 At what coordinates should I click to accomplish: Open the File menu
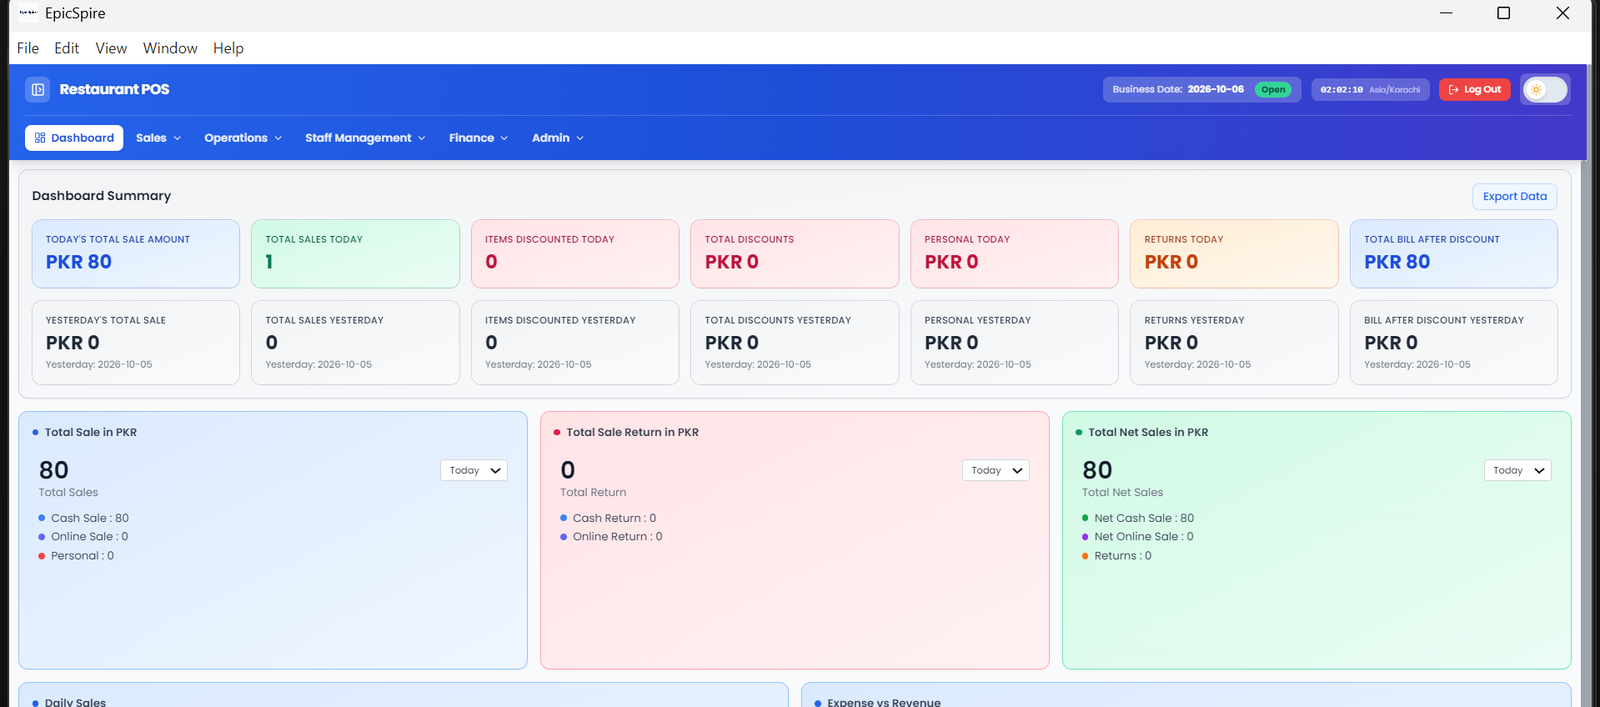pyautogui.click(x=28, y=48)
